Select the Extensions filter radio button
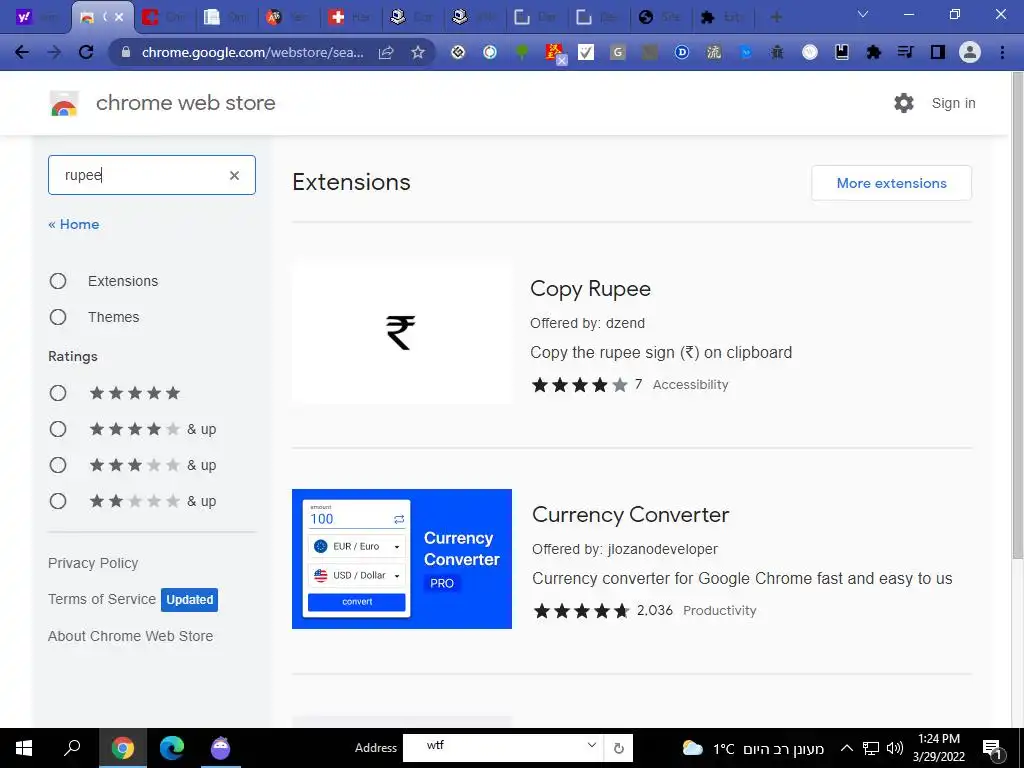The height and width of the screenshot is (768, 1024). click(x=58, y=281)
